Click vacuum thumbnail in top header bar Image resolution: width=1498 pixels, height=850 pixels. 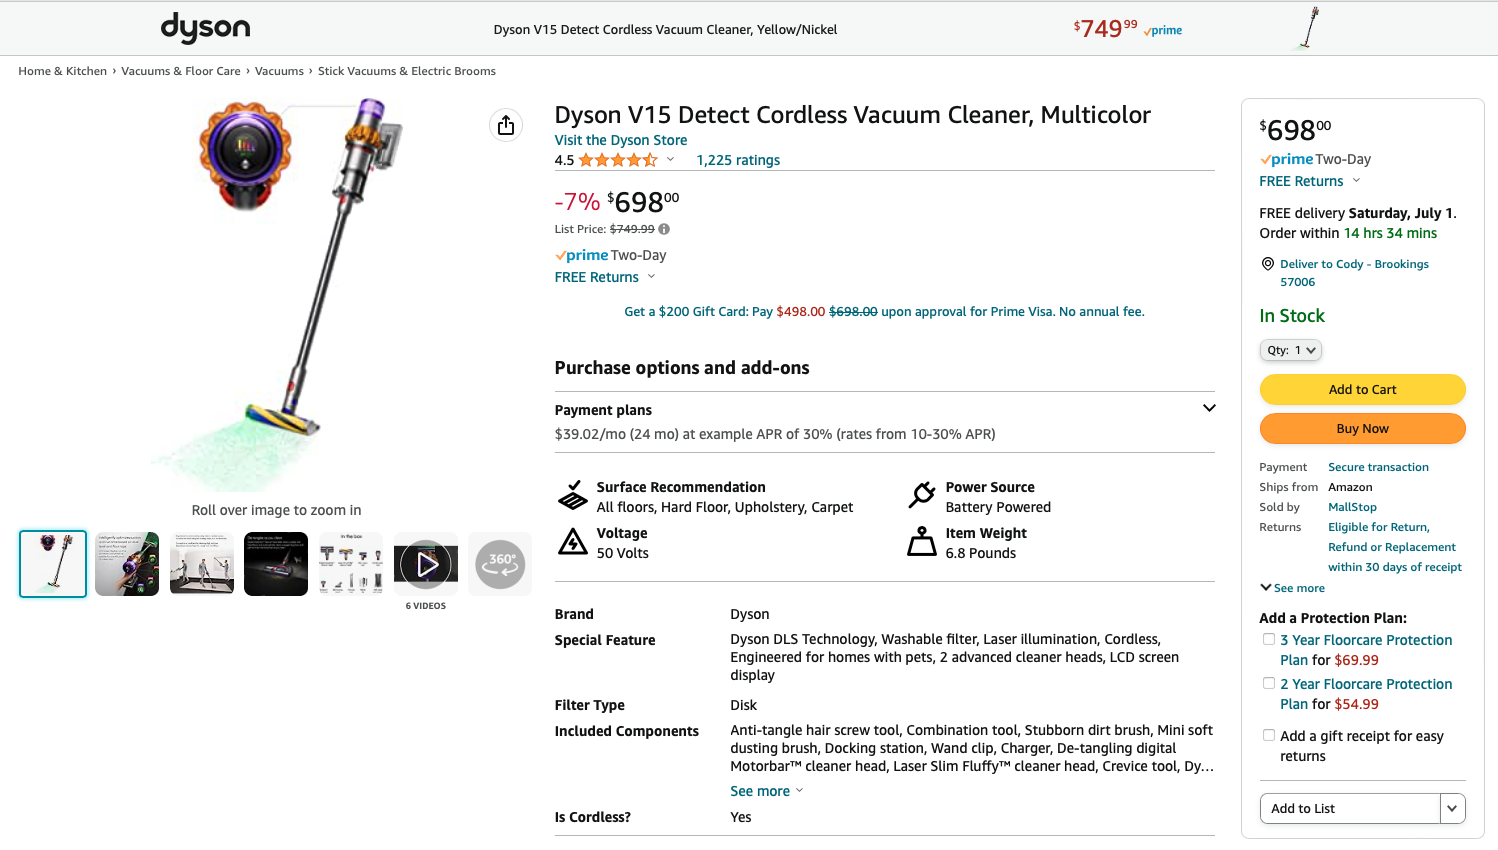coord(1309,28)
